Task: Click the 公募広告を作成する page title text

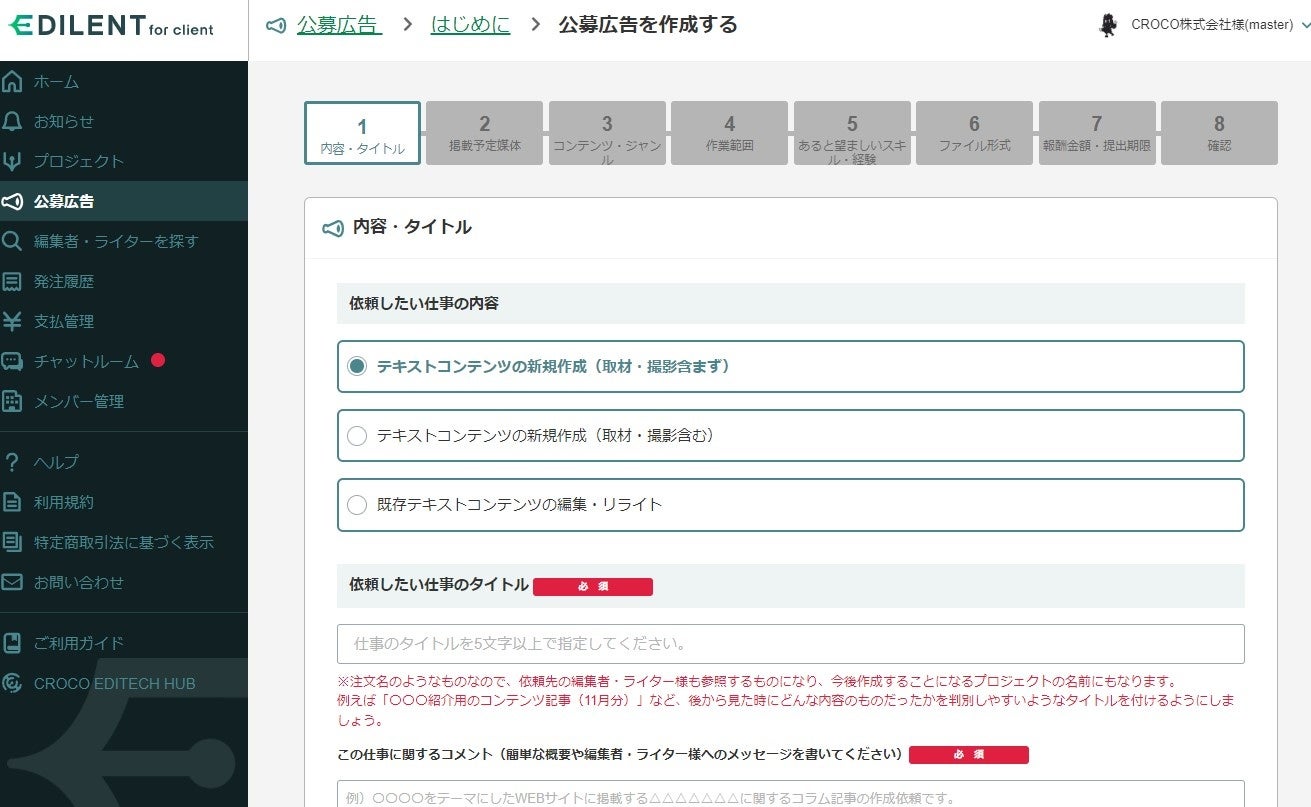Action: tap(648, 25)
